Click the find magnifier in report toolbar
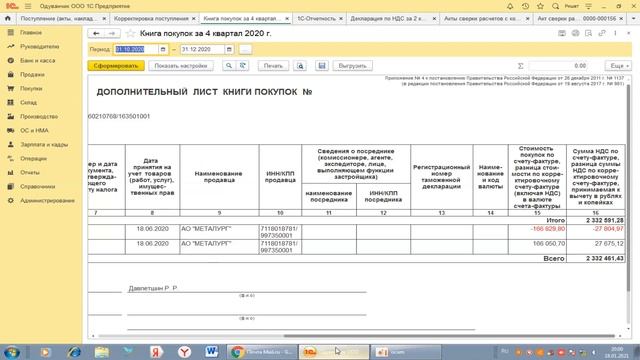Image resolution: width=640 pixels, height=360 pixels. click(229, 66)
